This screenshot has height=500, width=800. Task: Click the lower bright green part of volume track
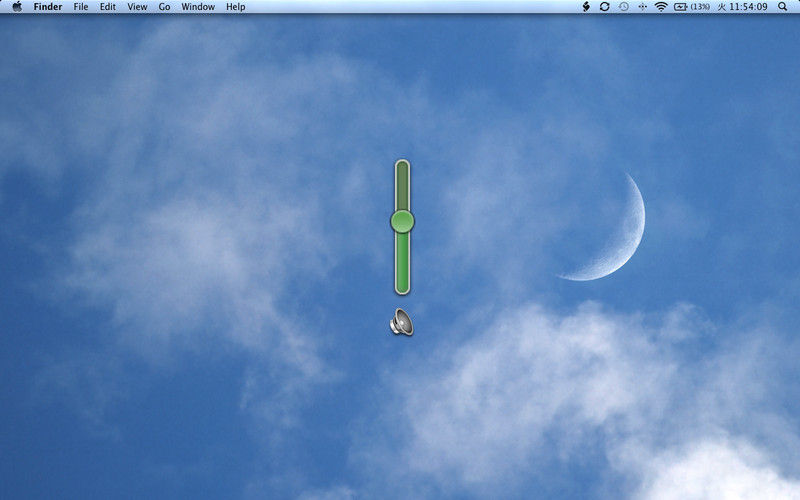(x=403, y=263)
